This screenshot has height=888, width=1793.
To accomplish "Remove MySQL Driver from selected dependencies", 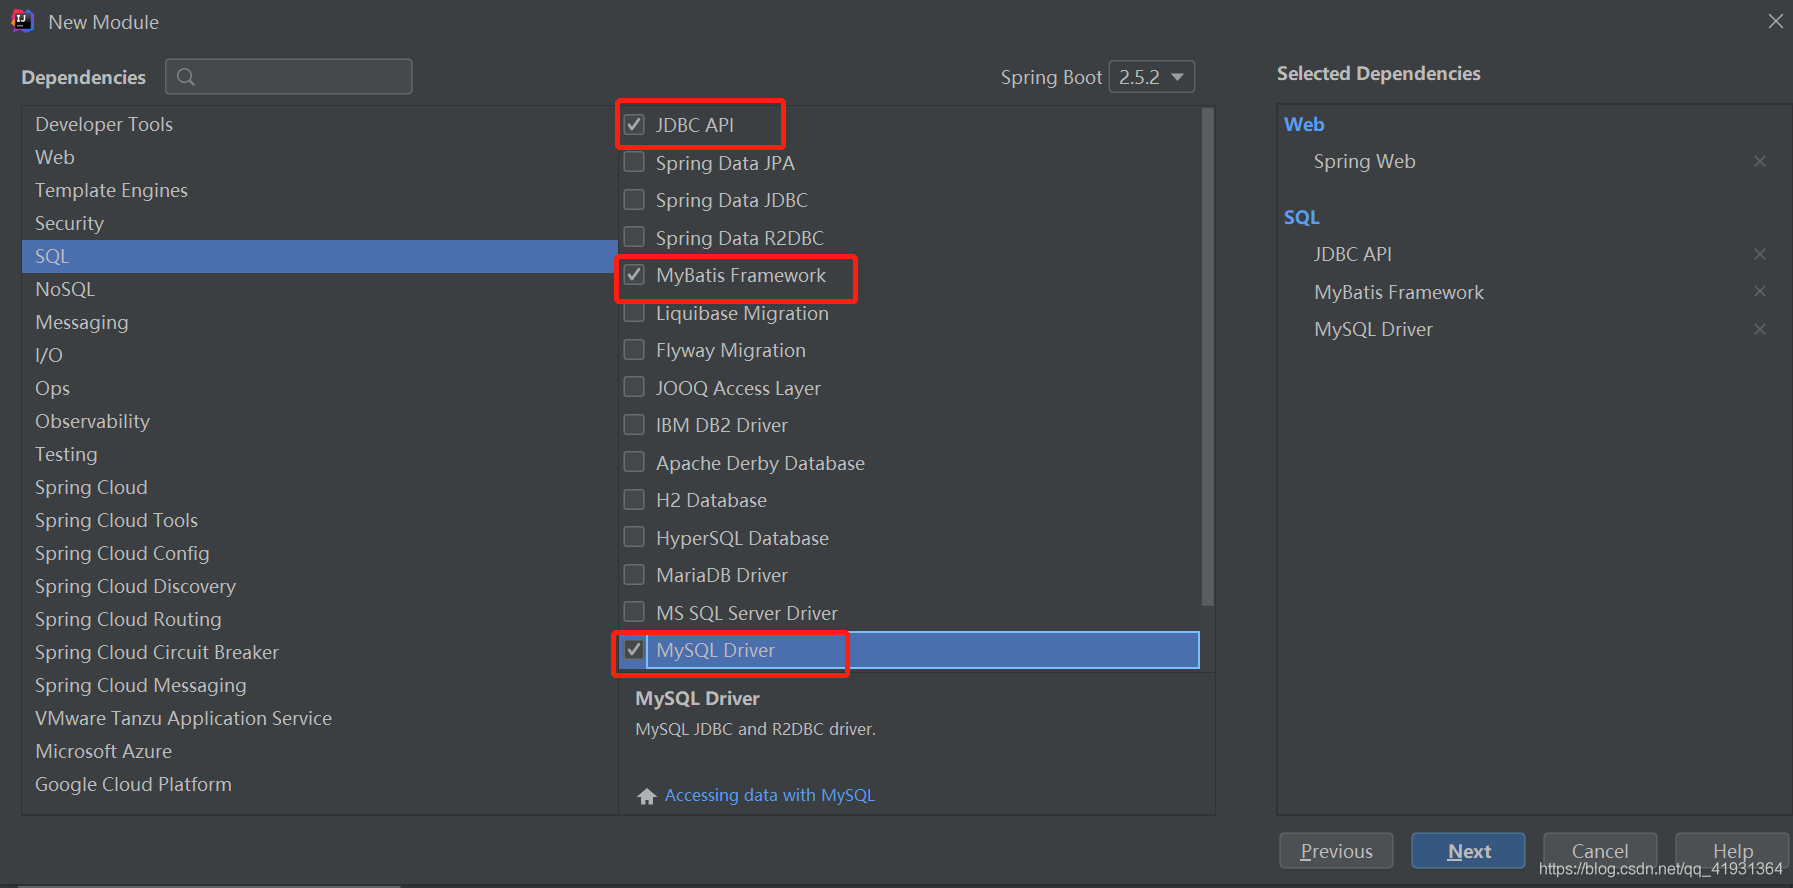I will click(1759, 329).
